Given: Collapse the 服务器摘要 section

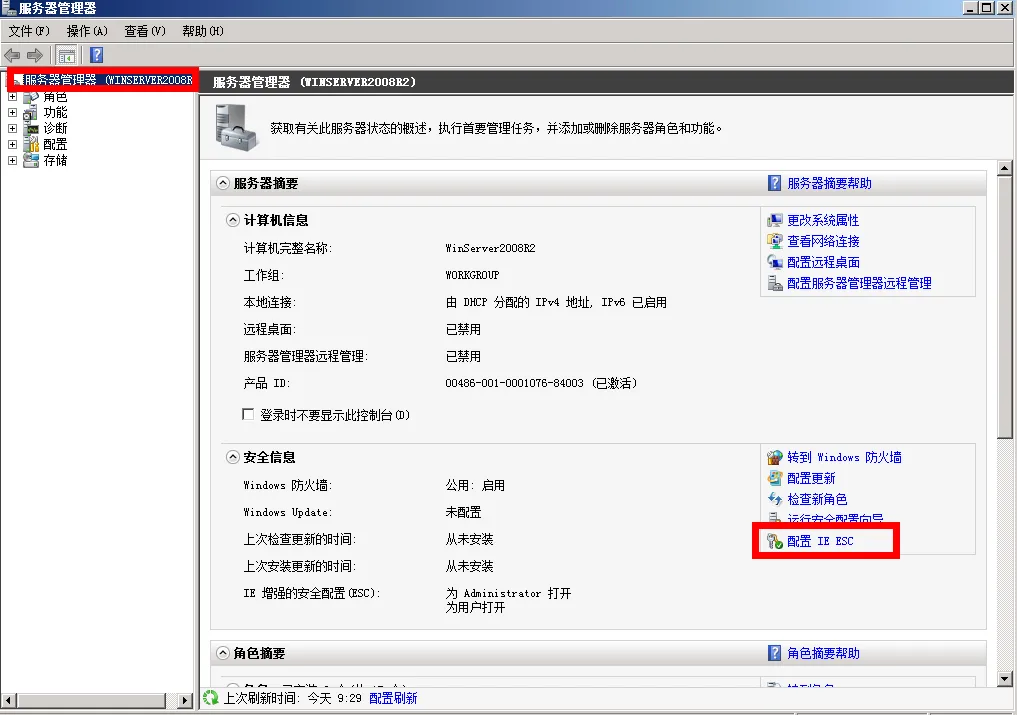Looking at the screenshot, I should pyautogui.click(x=222, y=183).
